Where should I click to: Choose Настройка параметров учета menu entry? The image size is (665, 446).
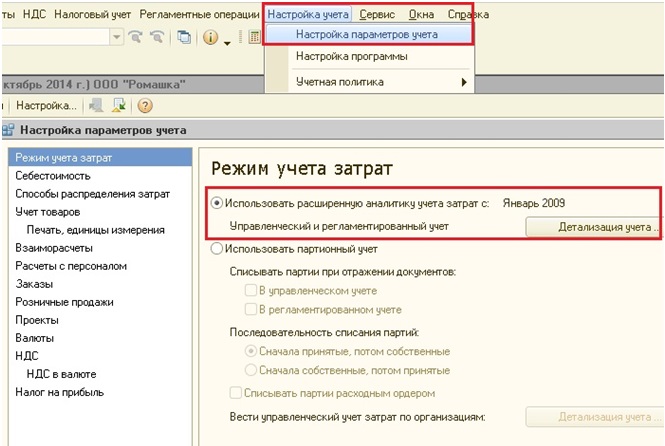click(367, 34)
